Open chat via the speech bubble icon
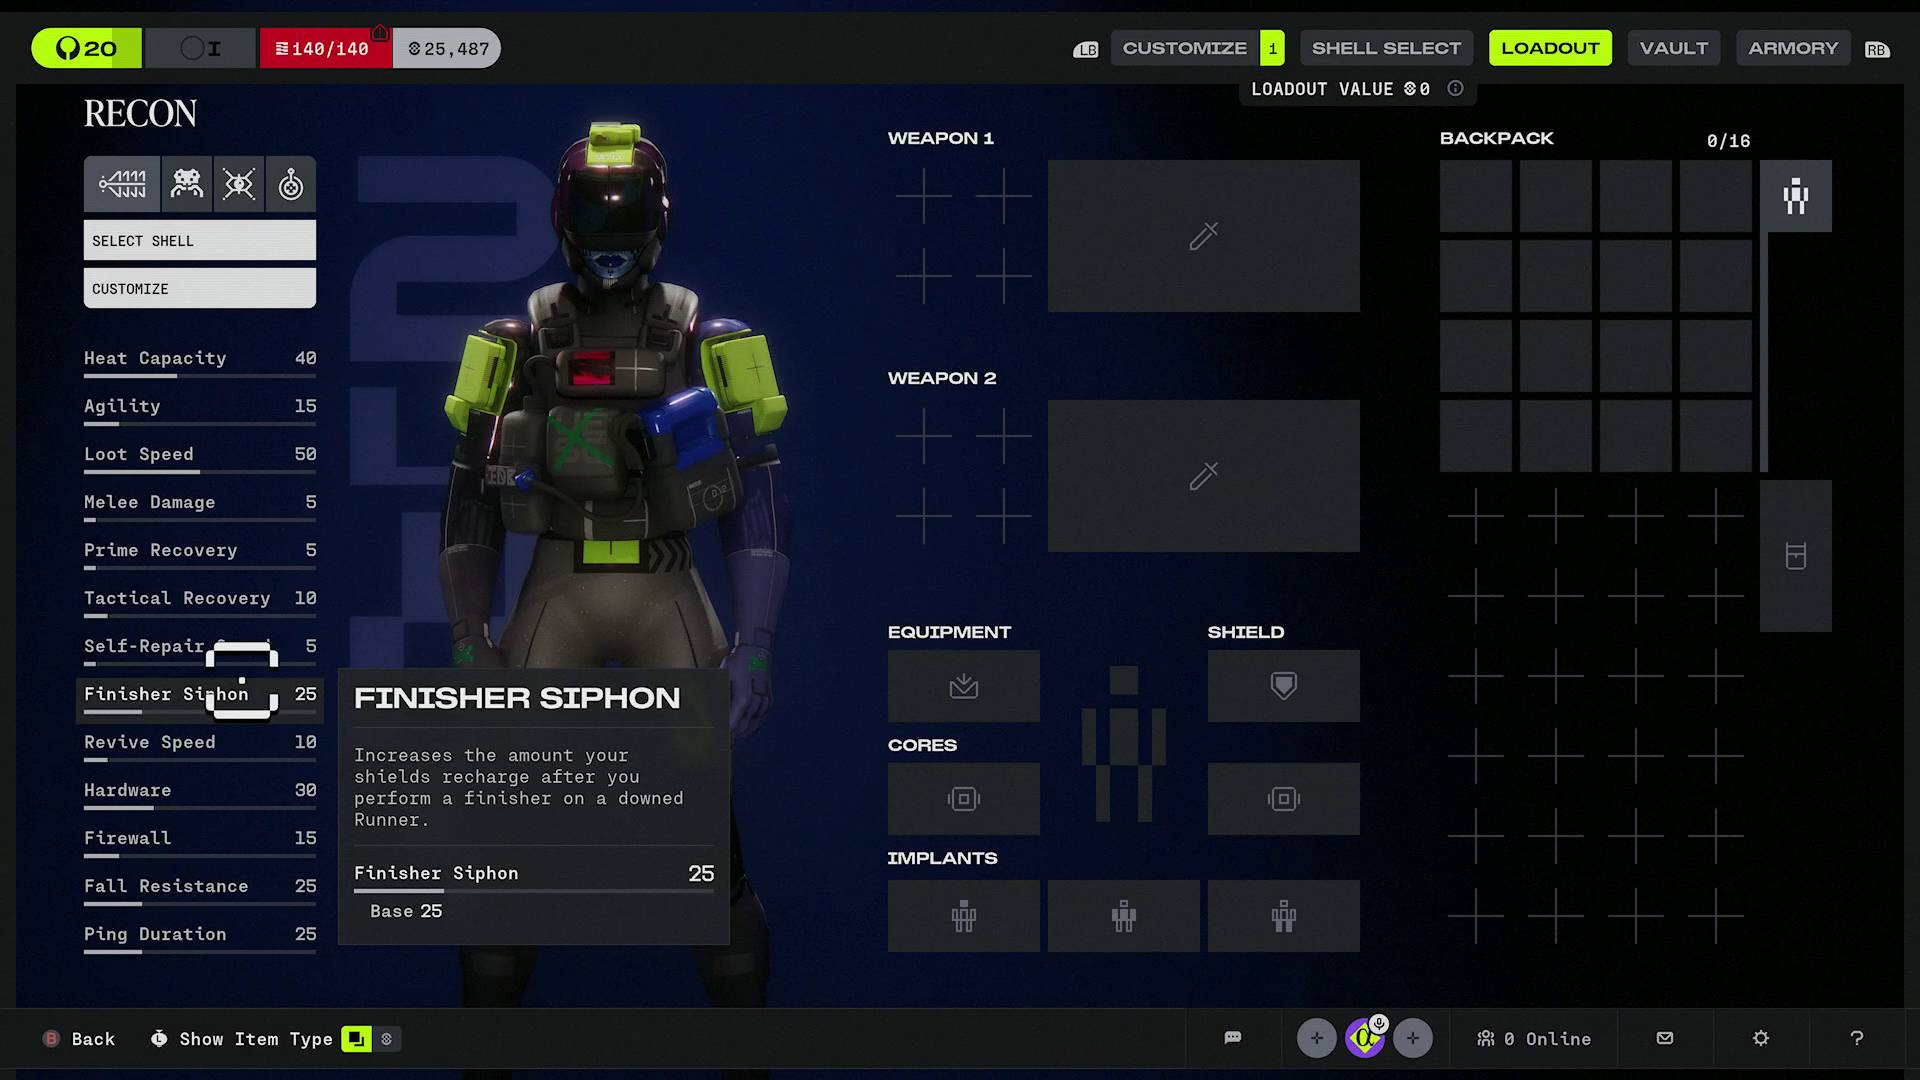This screenshot has width=1920, height=1080. [1233, 1038]
